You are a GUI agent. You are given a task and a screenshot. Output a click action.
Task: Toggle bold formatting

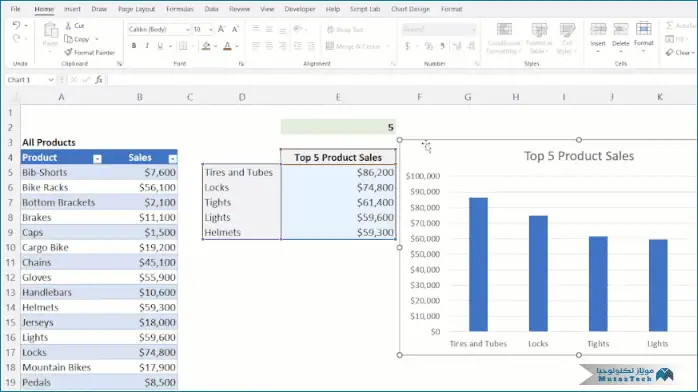(134, 45)
